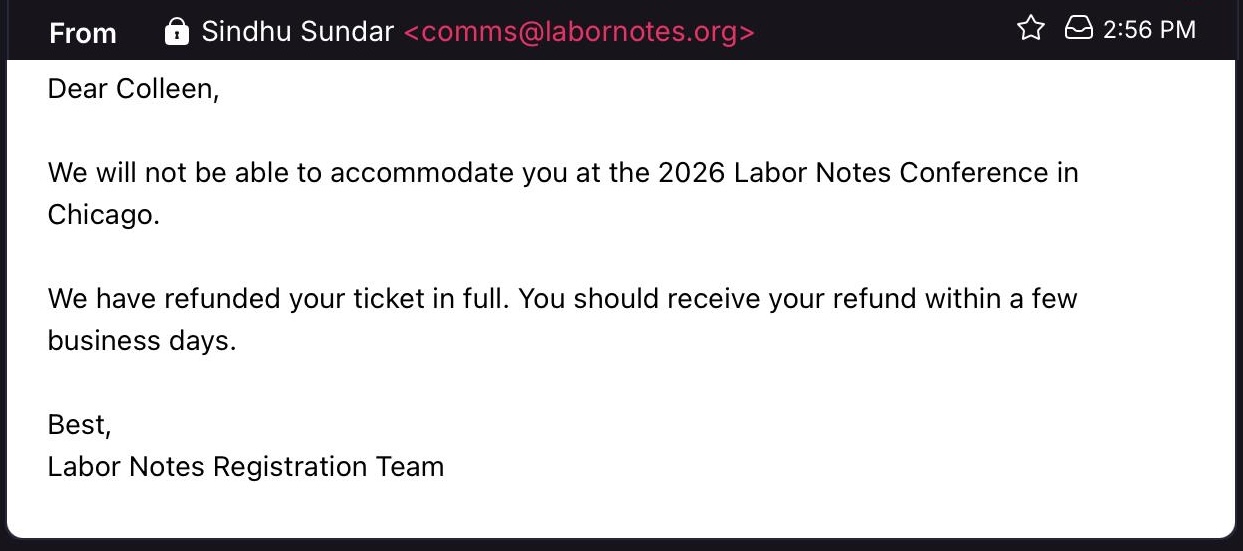Star this email from Sindhu Sundar
Screen dimensions: 1243x551
(x=1030, y=29)
